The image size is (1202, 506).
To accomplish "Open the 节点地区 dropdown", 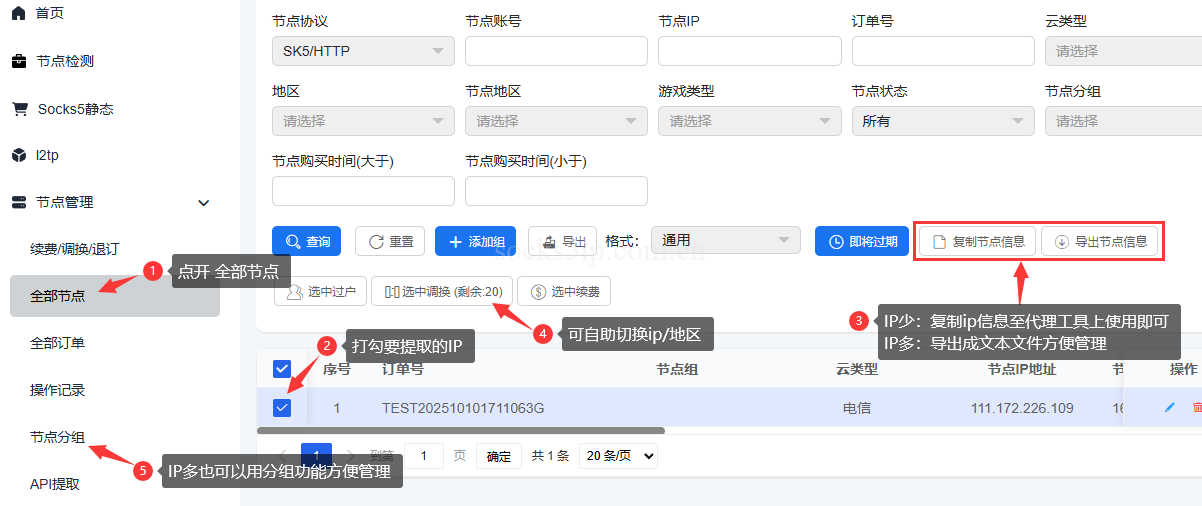I will tap(556, 121).
